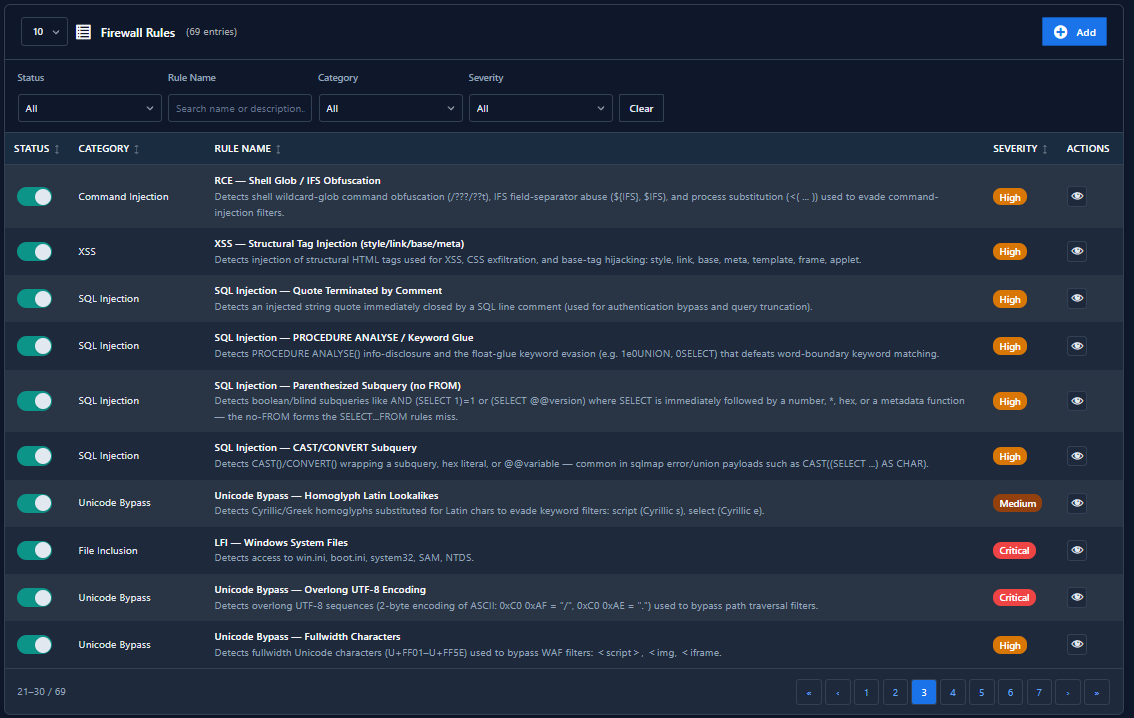Image resolution: width=1134 pixels, height=718 pixels.
Task: Expand the Category filter dropdown
Action: pos(391,108)
